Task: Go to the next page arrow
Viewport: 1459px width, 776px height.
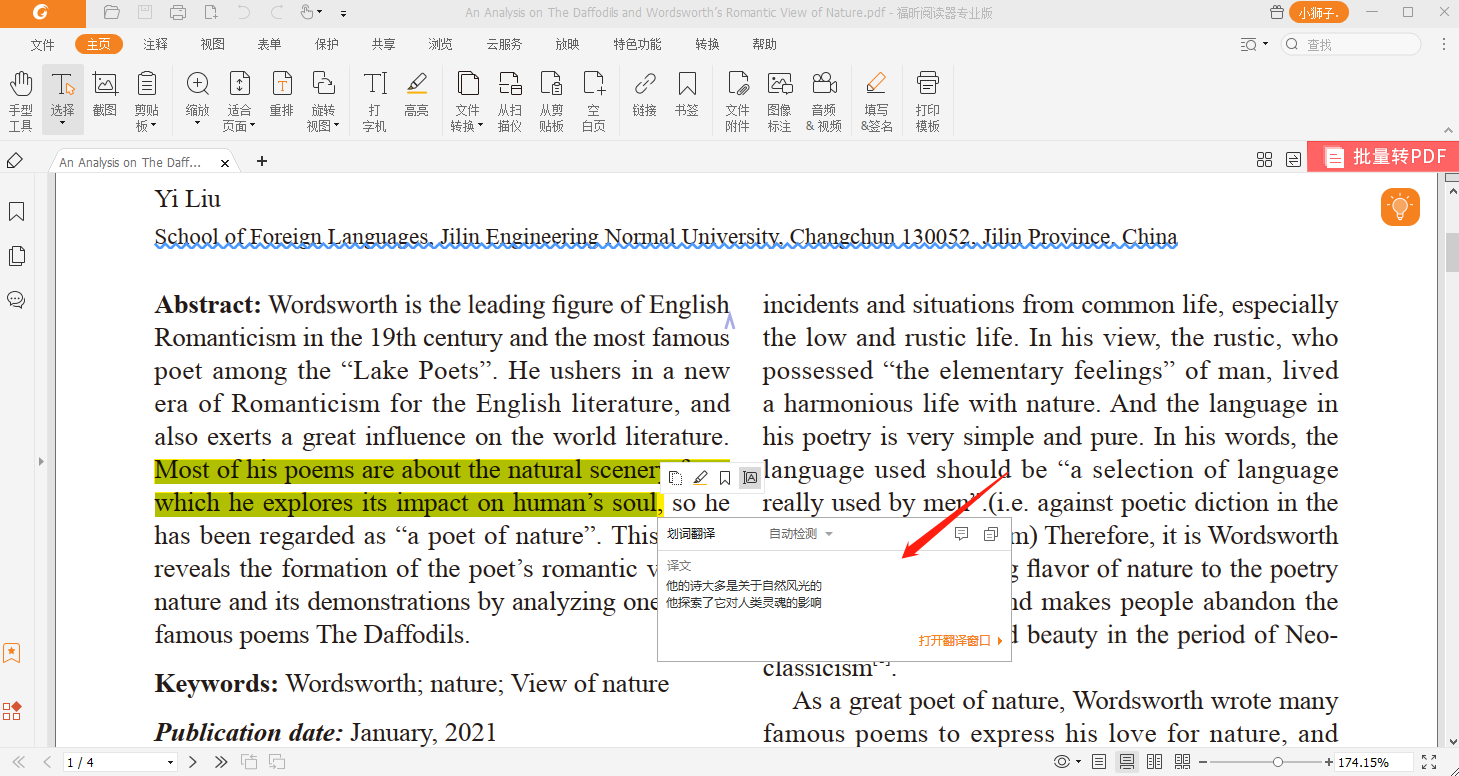Action: click(x=193, y=762)
